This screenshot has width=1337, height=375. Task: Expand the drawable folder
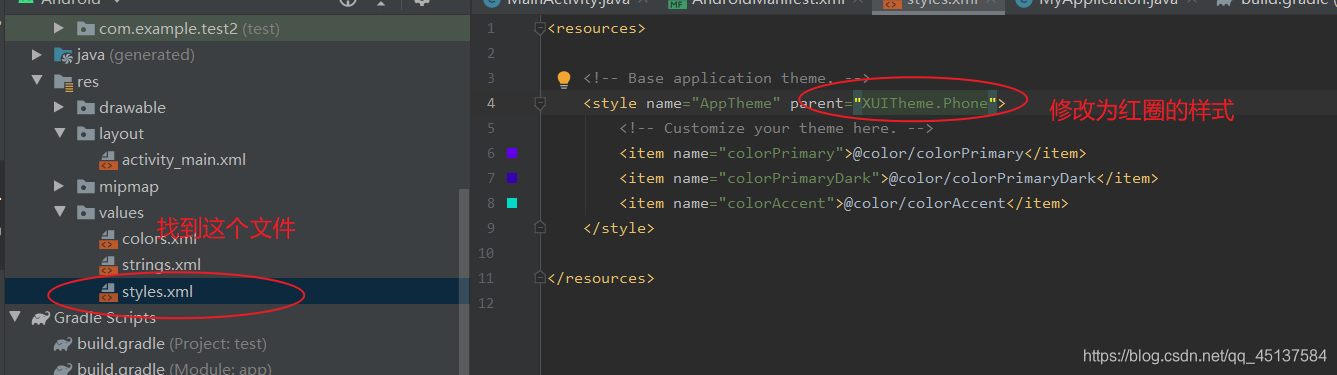[59, 107]
